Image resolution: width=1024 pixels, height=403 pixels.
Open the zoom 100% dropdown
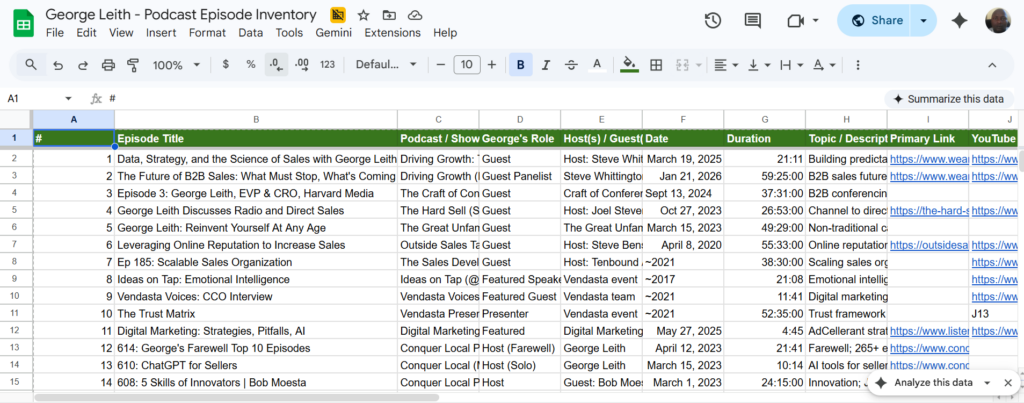click(175, 65)
